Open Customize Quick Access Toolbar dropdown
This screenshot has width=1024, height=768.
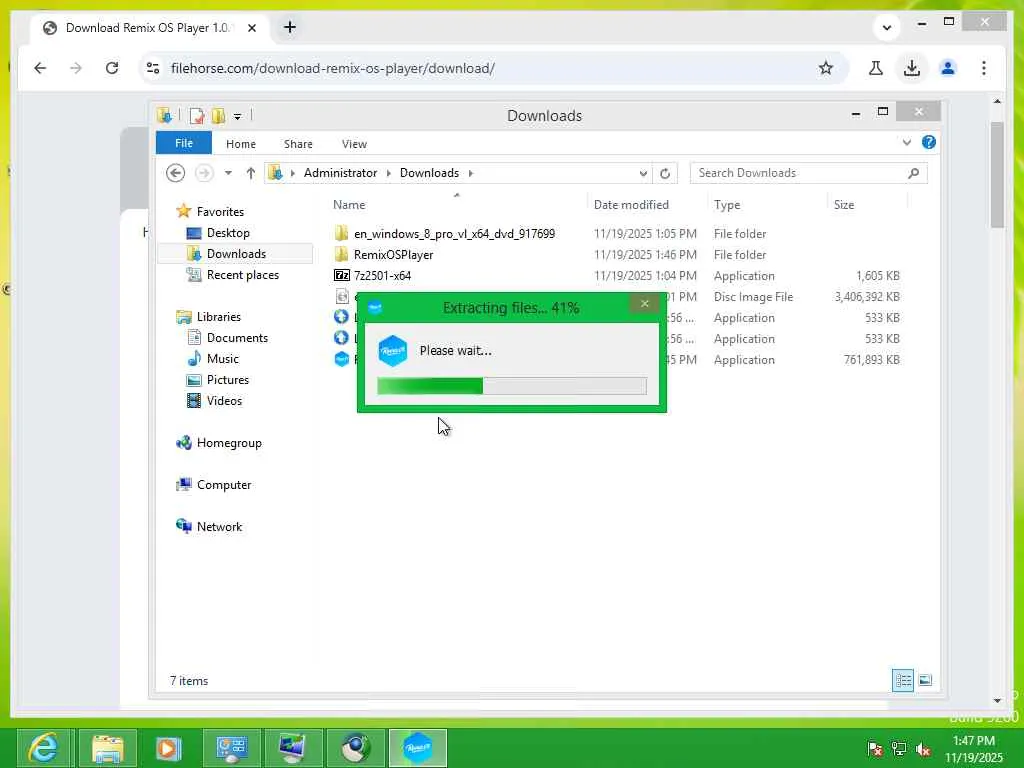(238, 117)
